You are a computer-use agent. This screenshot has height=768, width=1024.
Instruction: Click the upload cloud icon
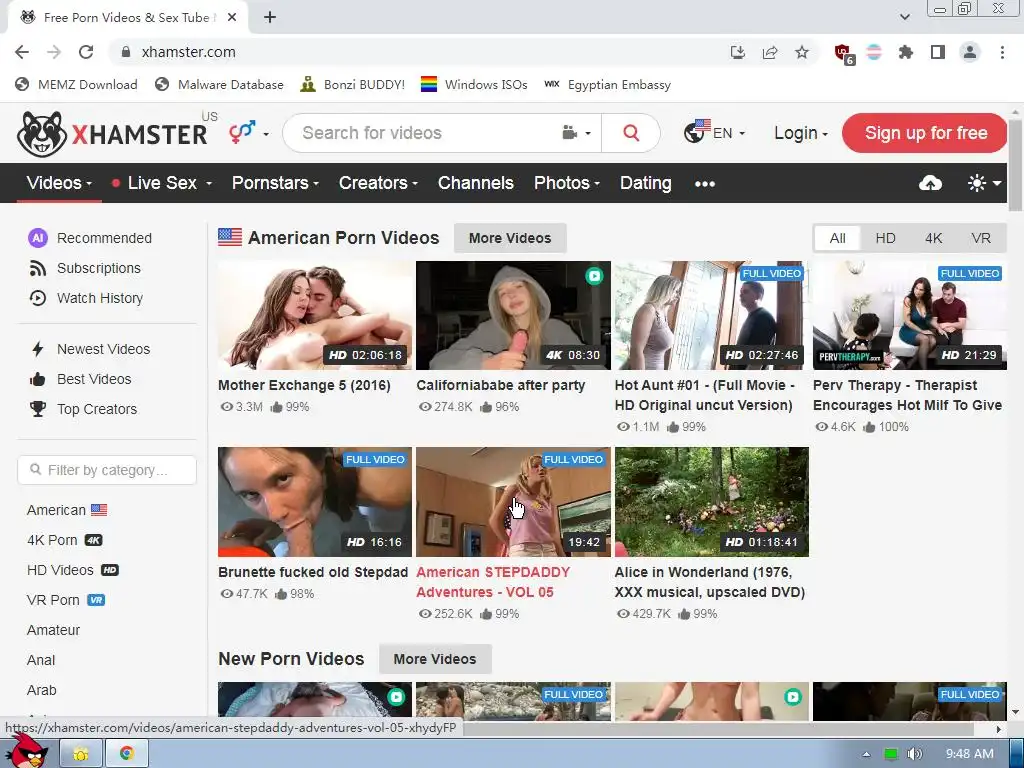tap(930, 184)
